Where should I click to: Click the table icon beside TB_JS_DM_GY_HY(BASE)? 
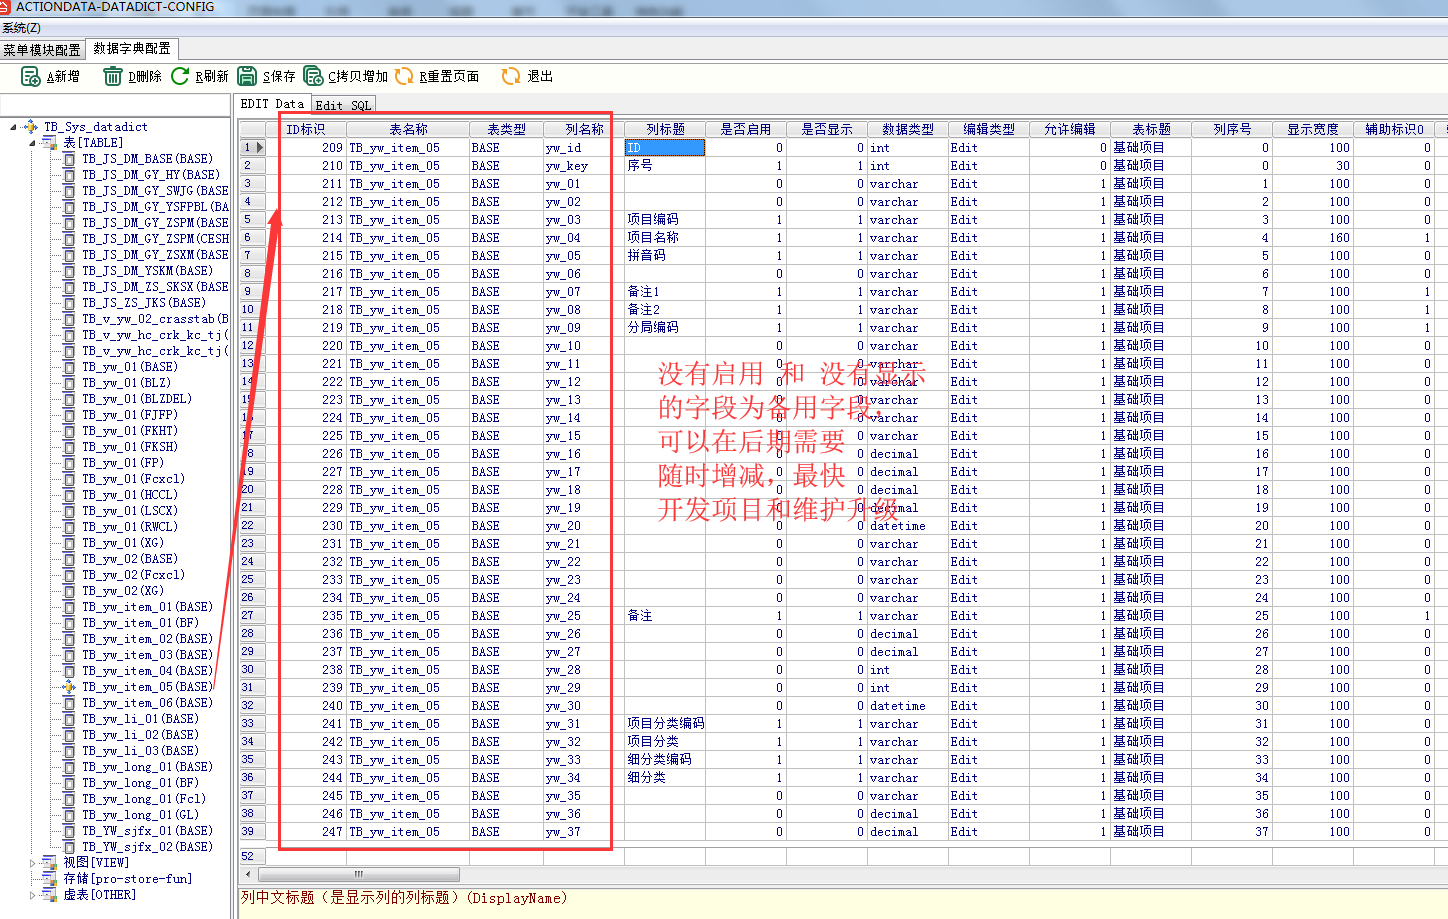pos(69,175)
